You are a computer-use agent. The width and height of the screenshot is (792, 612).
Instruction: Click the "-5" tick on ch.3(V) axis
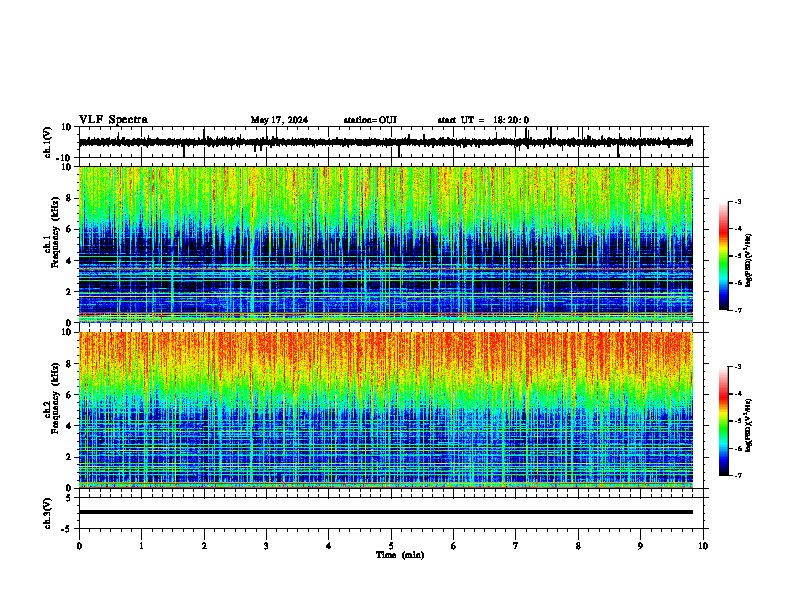pyautogui.click(x=68, y=529)
